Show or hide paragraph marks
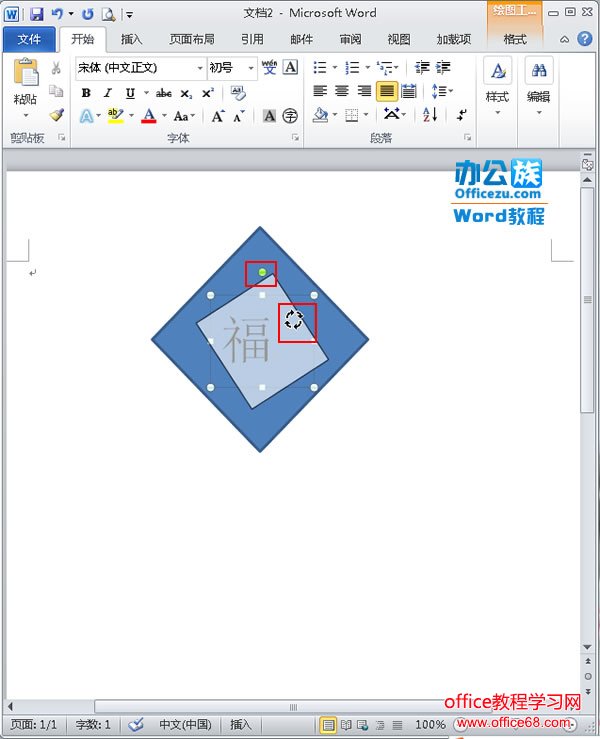The image size is (600, 739). (x=461, y=115)
